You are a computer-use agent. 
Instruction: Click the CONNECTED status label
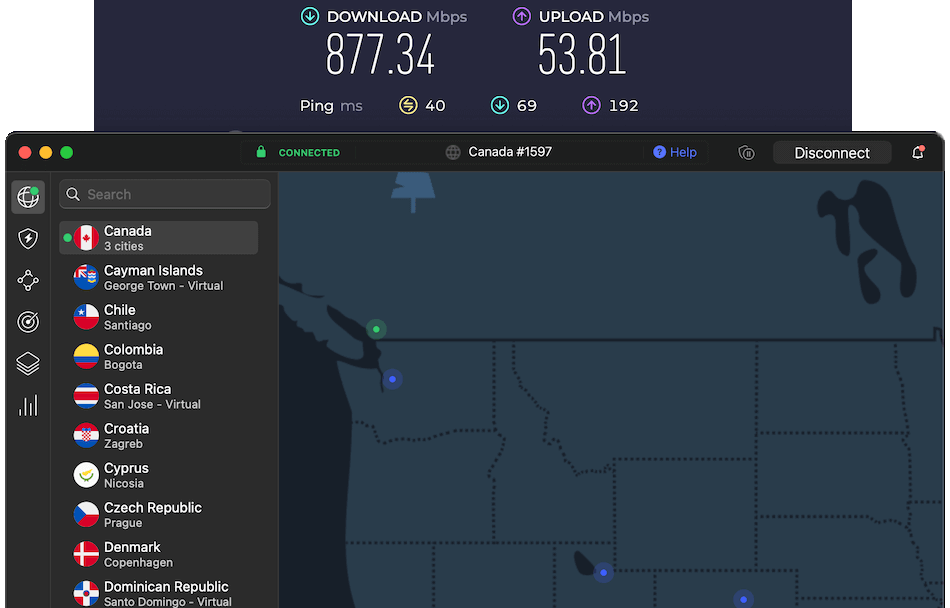[309, 153]
